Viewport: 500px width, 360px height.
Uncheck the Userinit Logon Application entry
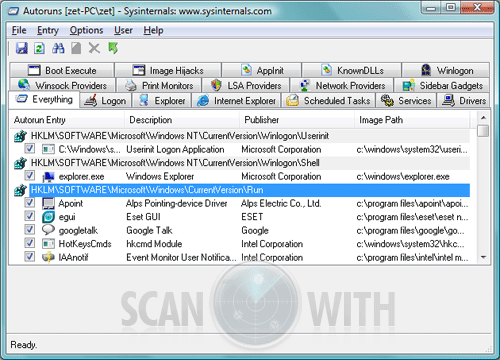(x=30, y=148)
